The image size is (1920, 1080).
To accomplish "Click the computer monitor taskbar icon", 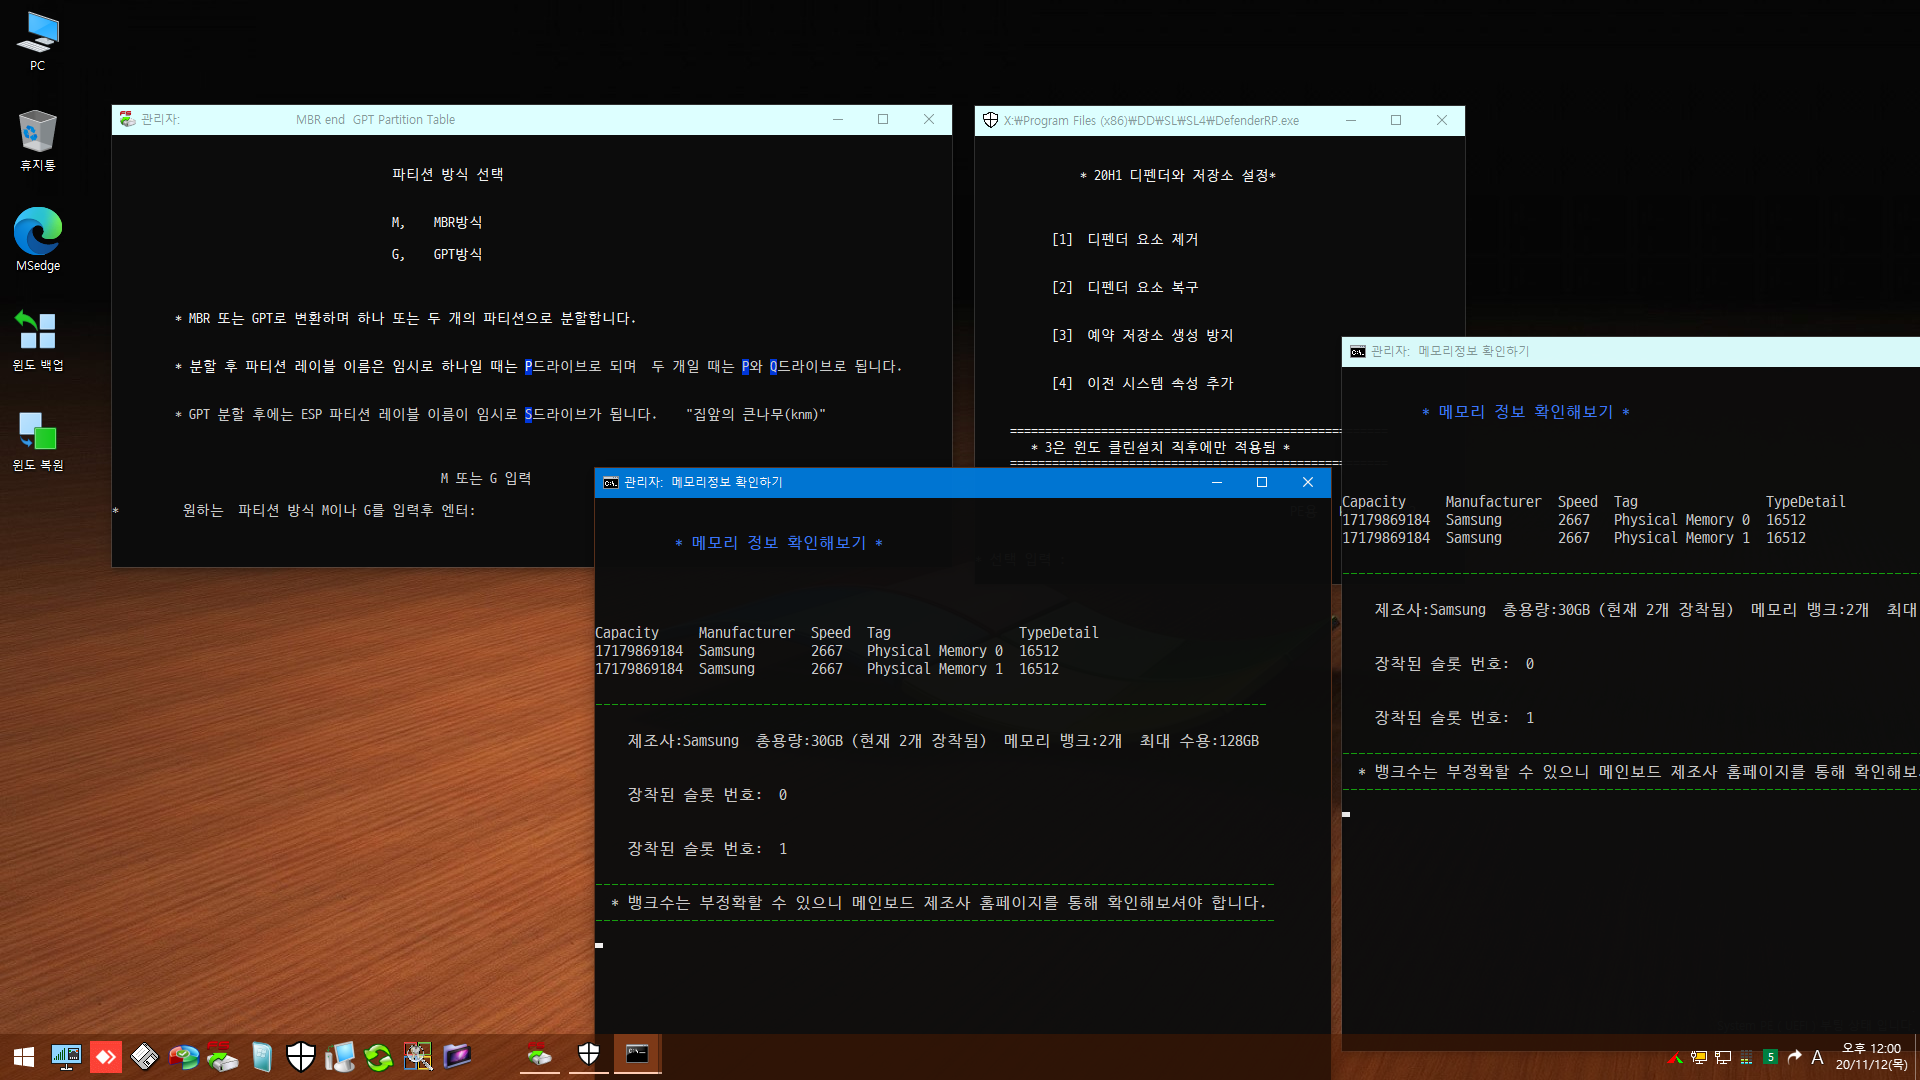I will (340, 1056).
